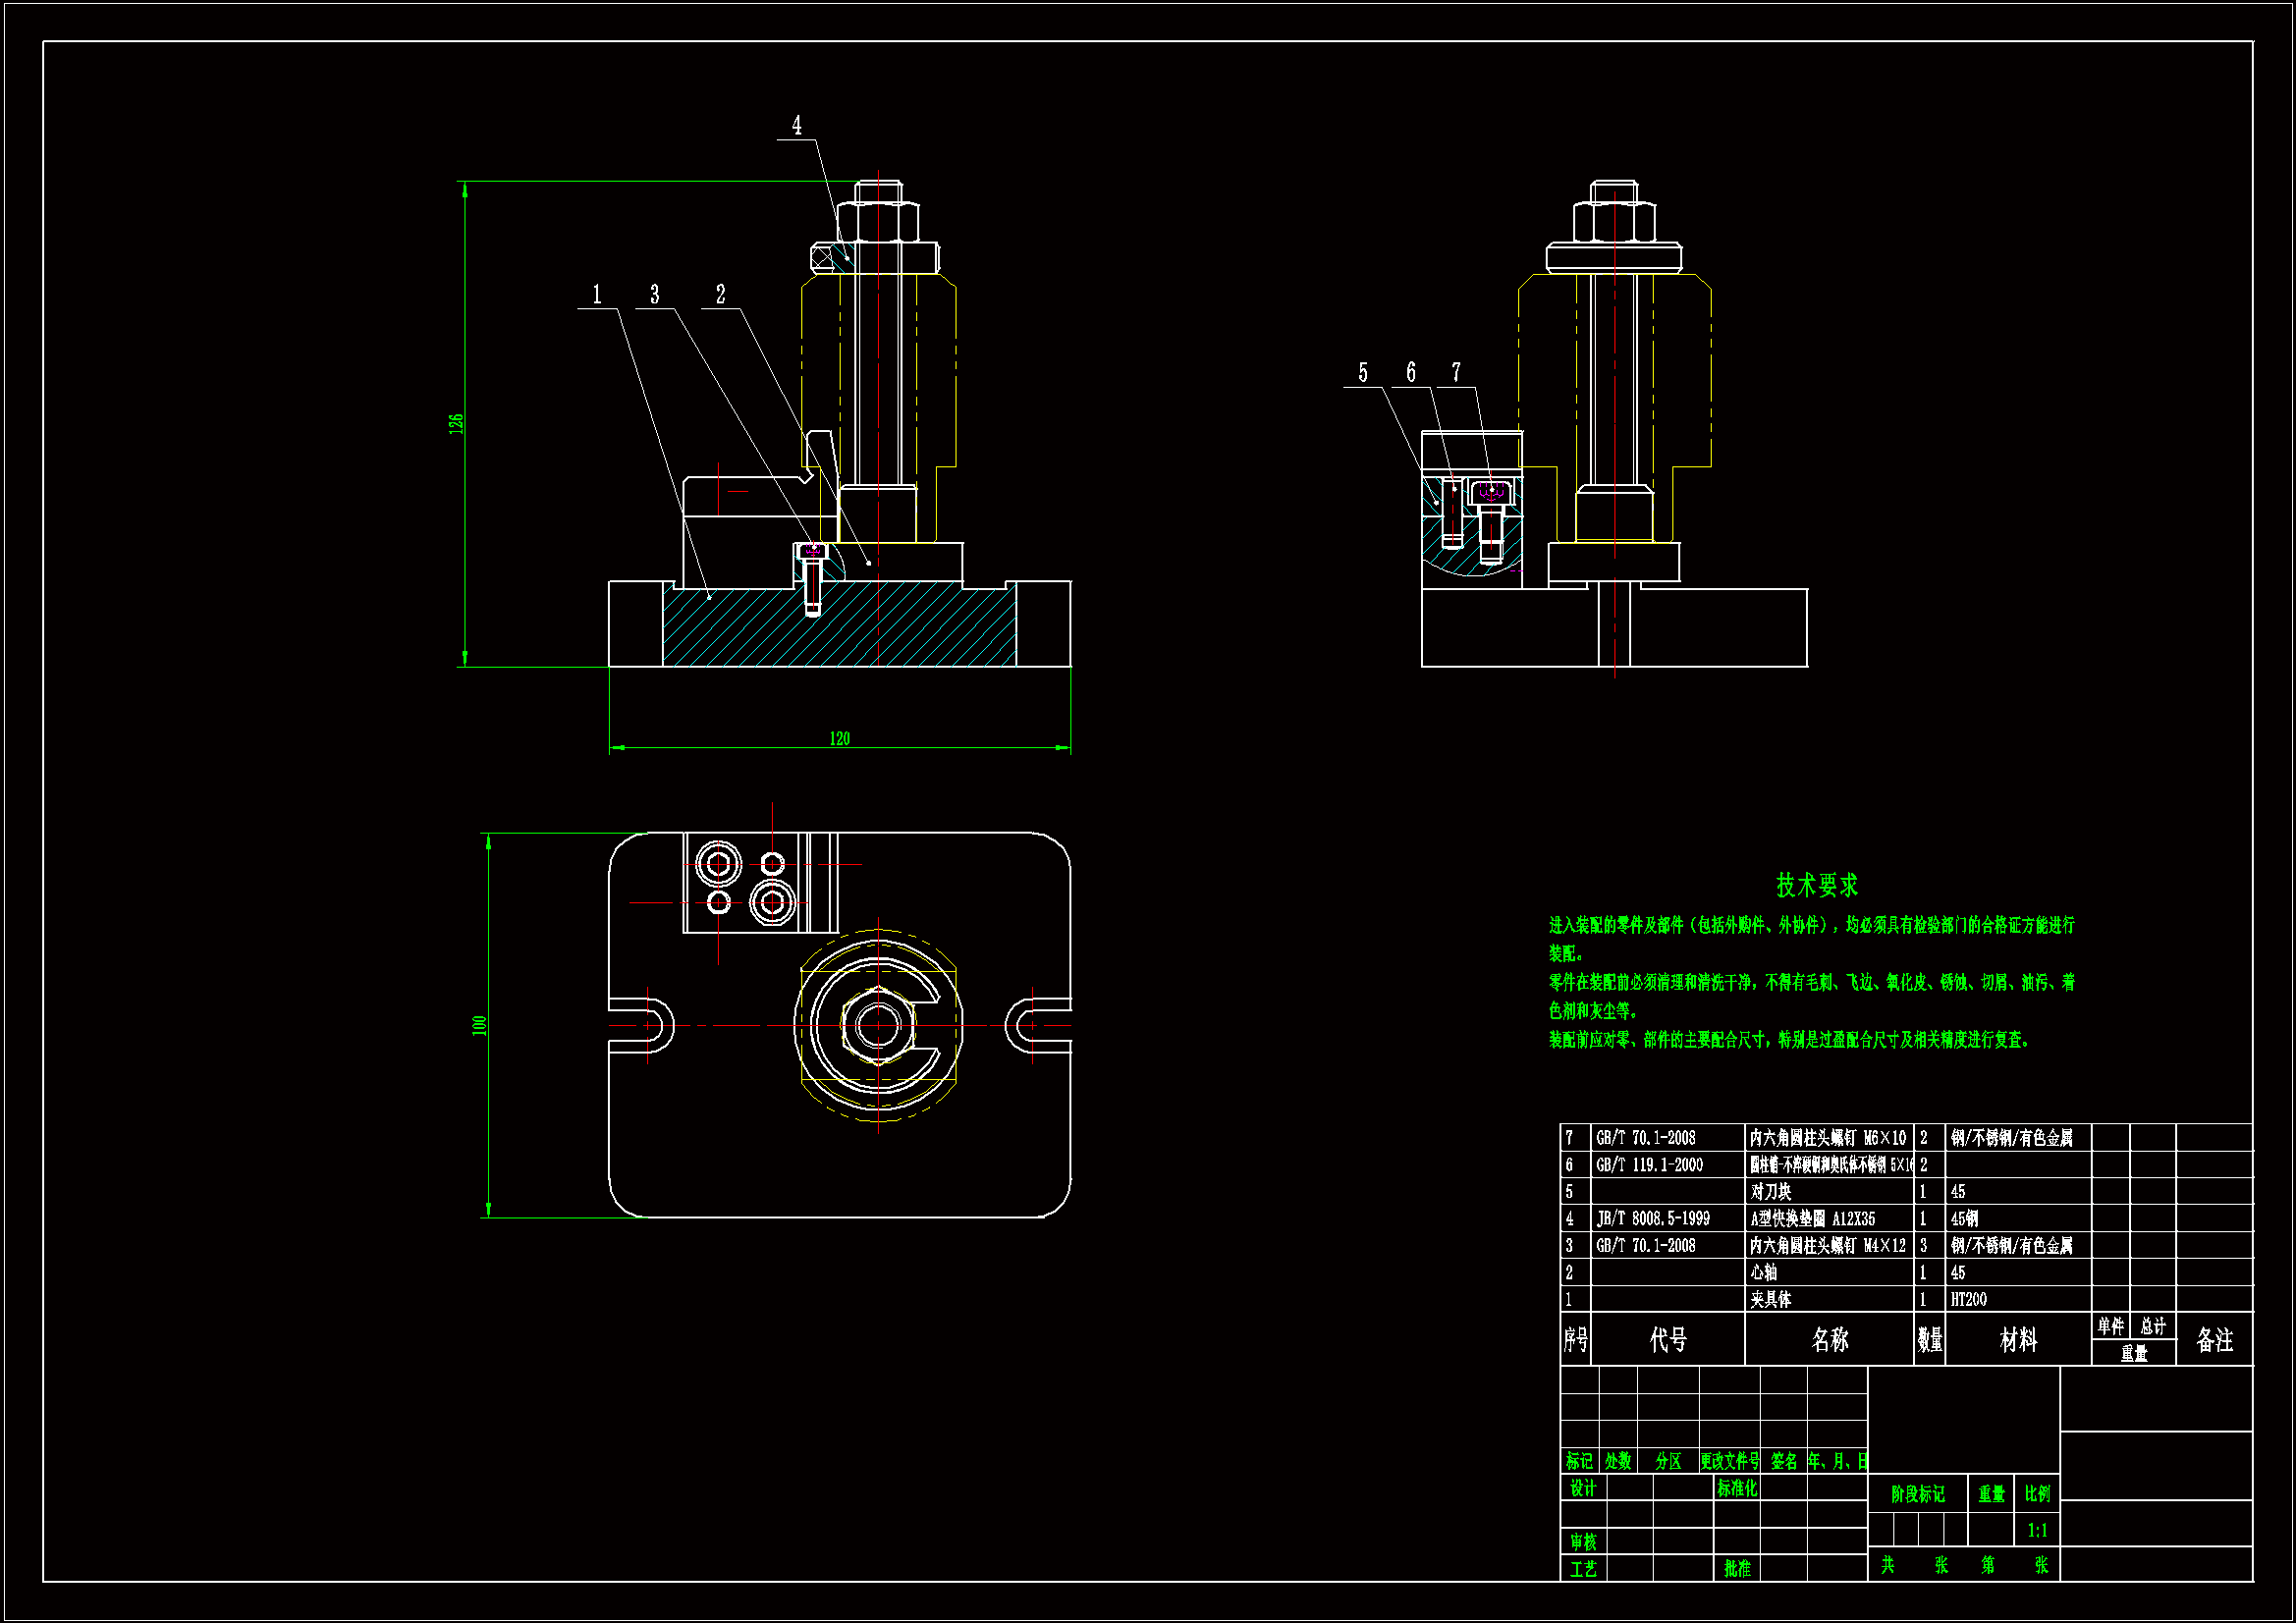Click the 技术要求 heading text
The width and height of the screenshot is (2296, 1623).
tap(1816, 885)
